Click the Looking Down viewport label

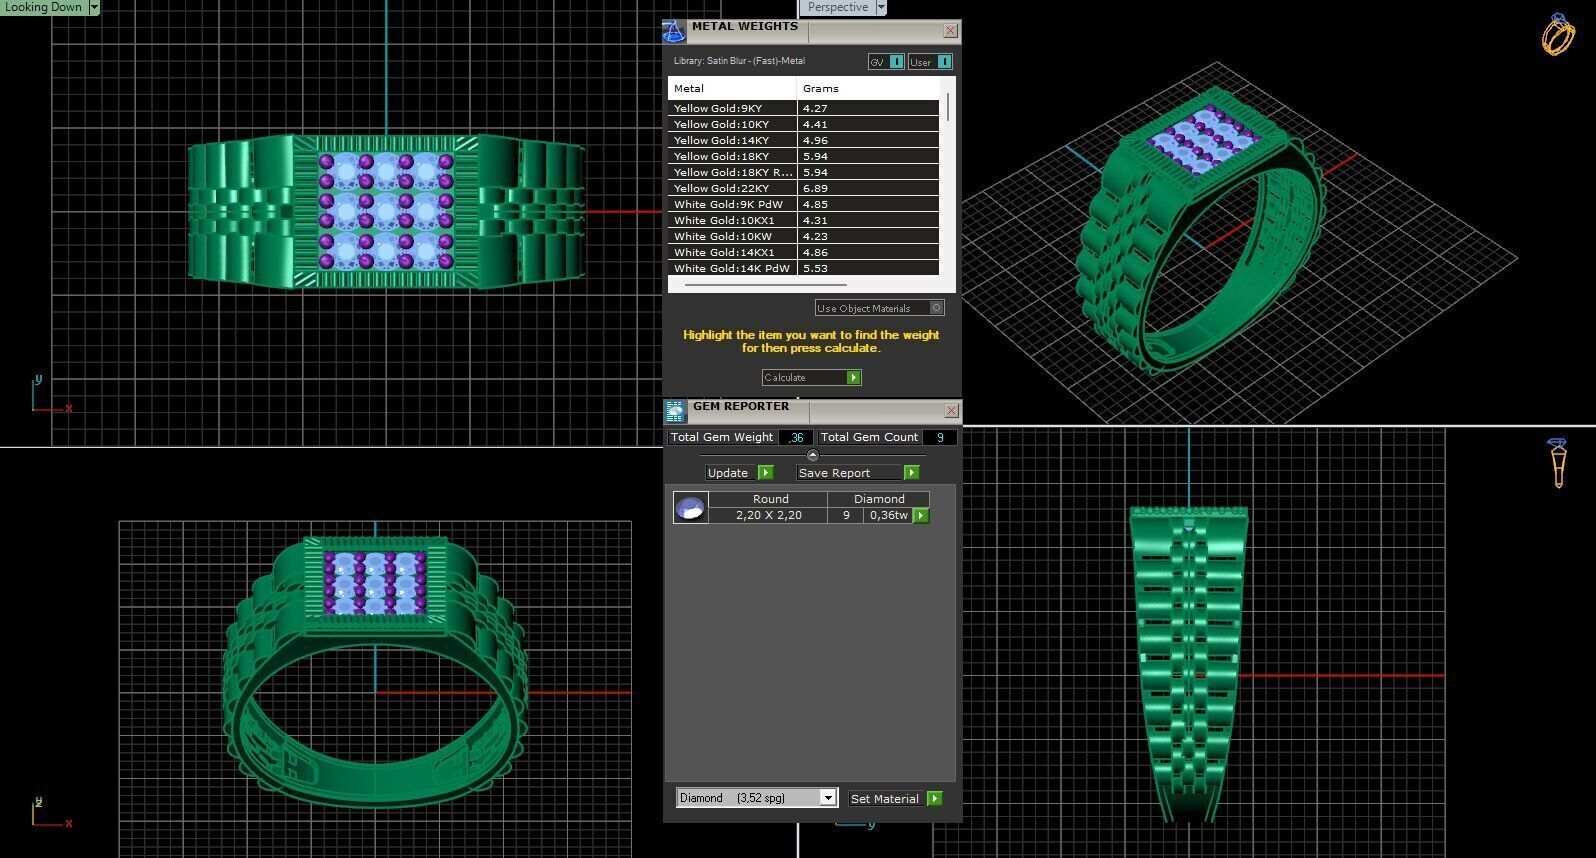[x=43, y=7]
